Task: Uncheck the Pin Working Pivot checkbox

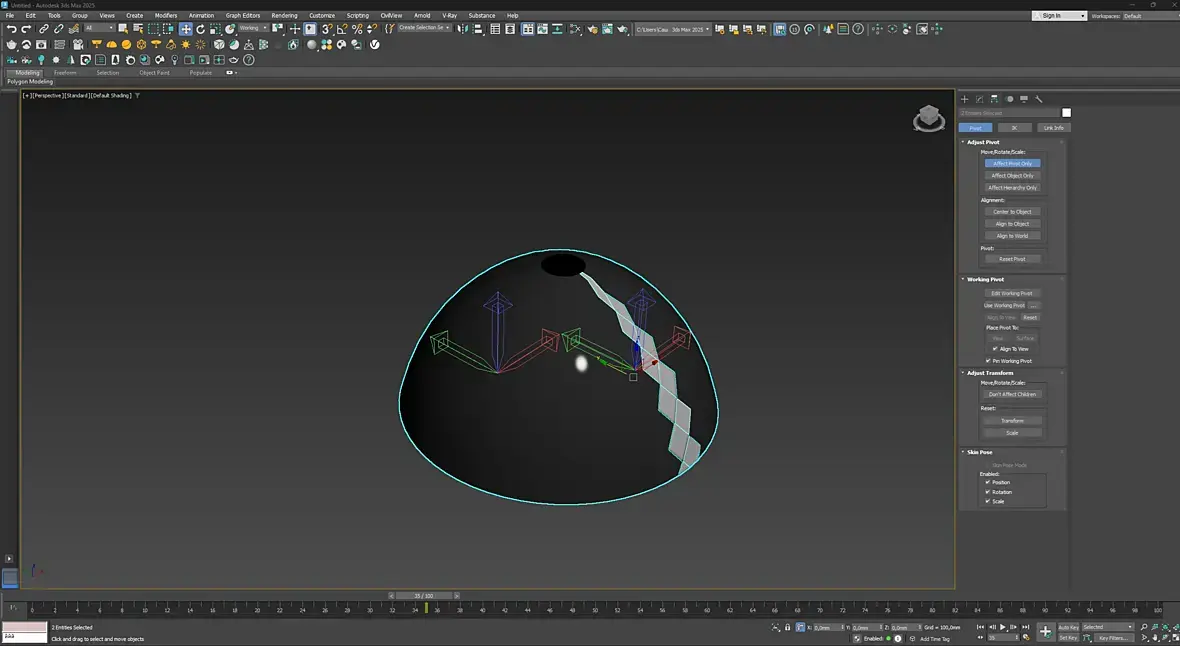Action: click(x=988, y=361)
